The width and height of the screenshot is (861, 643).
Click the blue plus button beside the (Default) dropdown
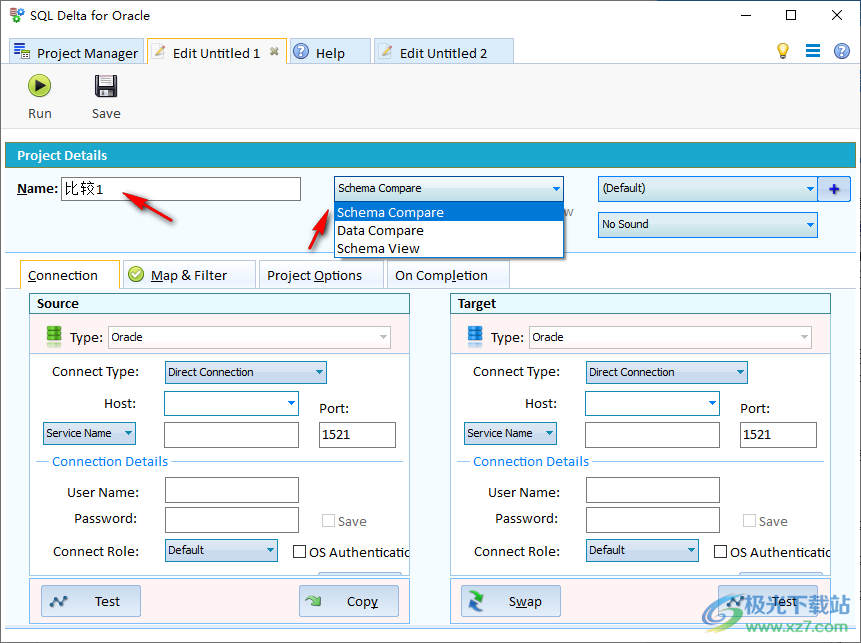834,189
